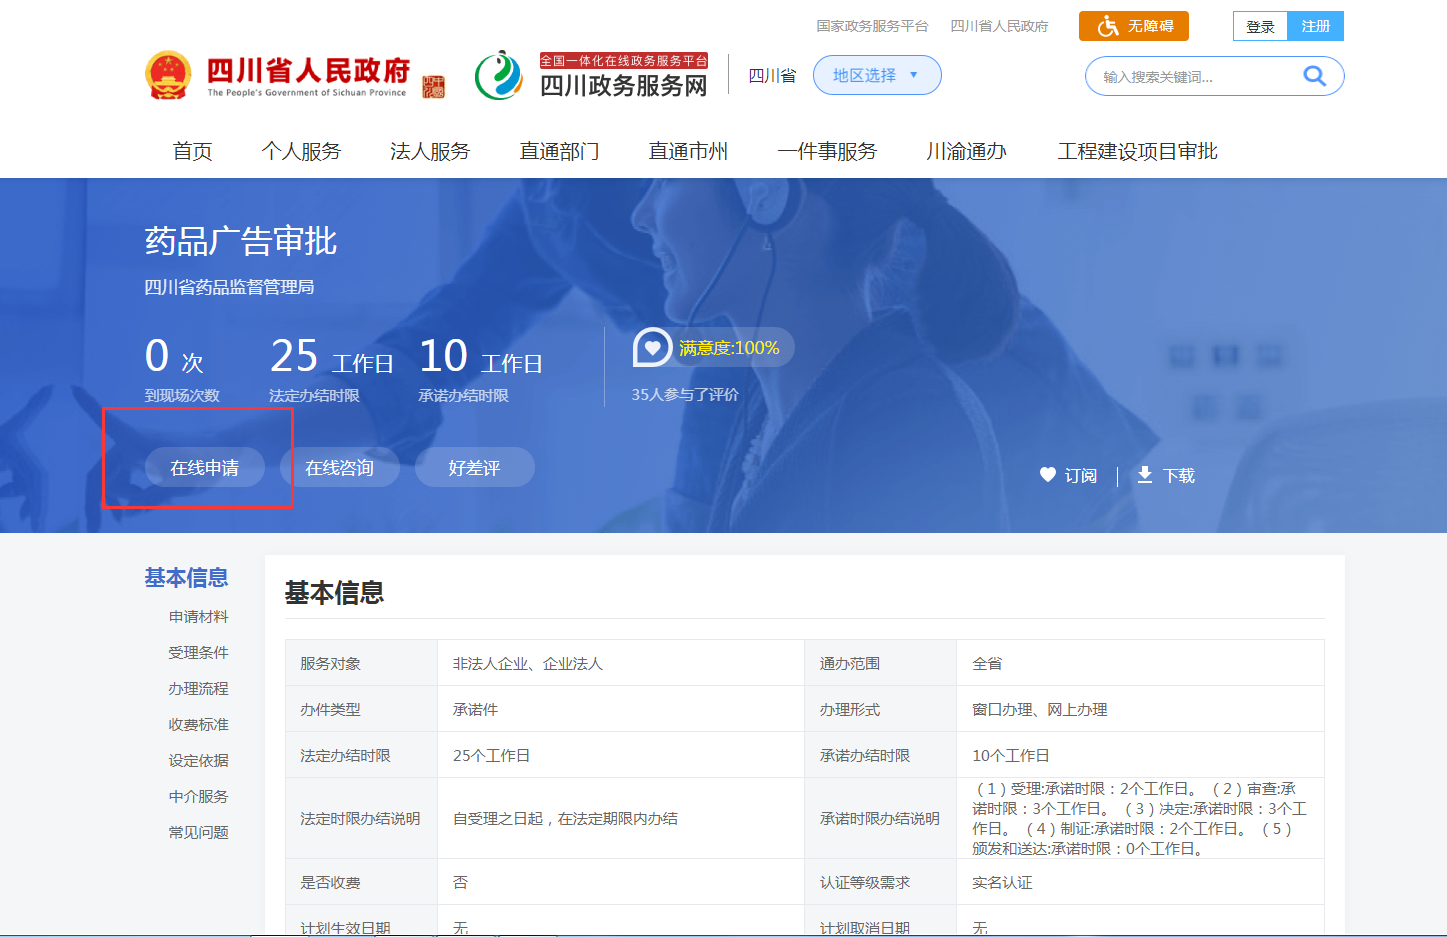Screen dimensions: 1447x937
Task: Click the 好差评 rating button
Action: click(x=474, y=468)
